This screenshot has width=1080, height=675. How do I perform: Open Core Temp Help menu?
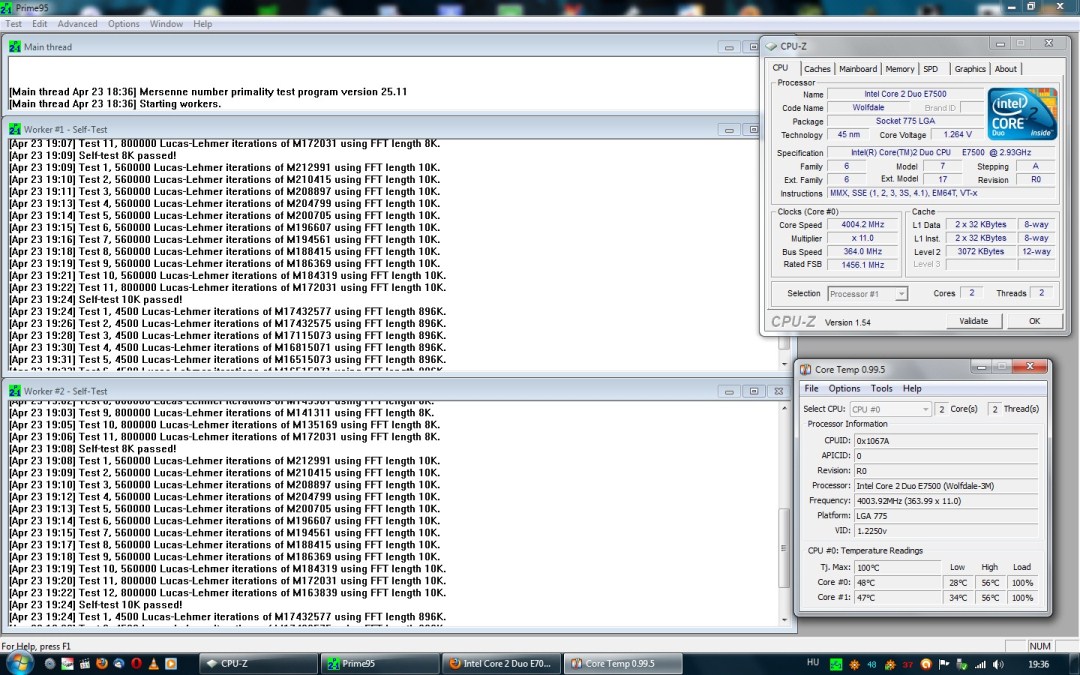[912, 388]
